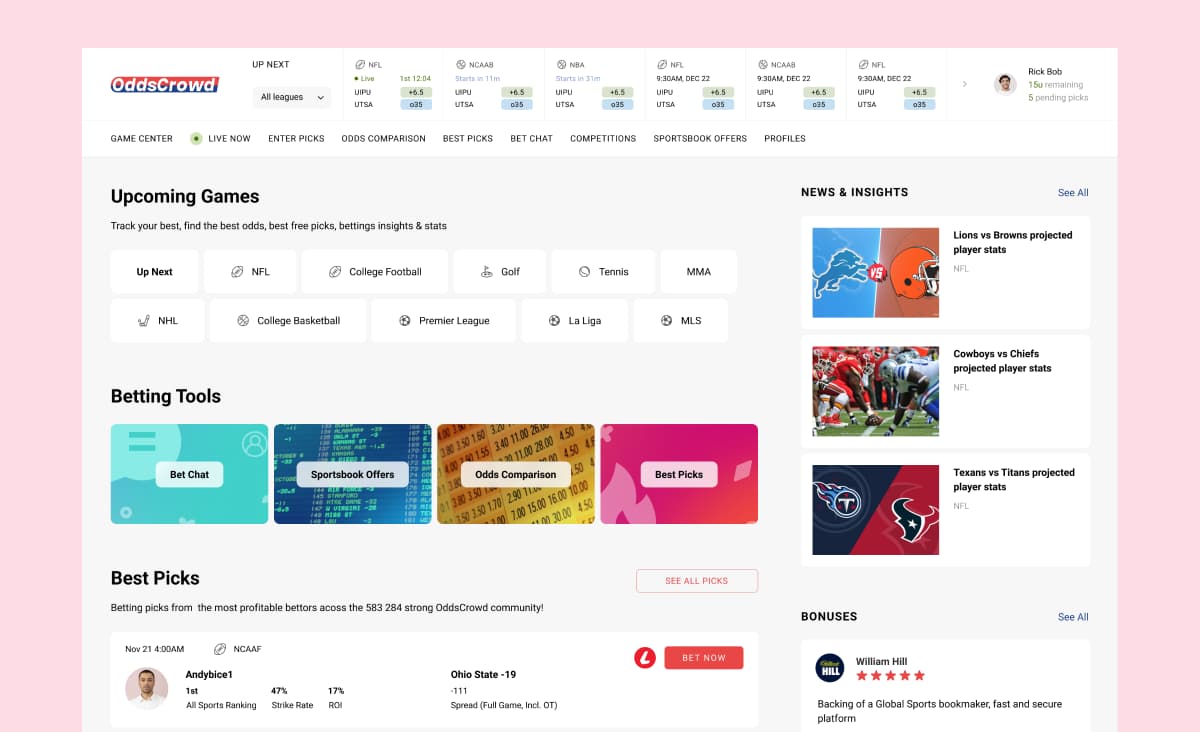The height and width of the screenshot is (732, 1200).
Task: Select the NCAAB game starting in 11m
Action: click(x=494, y=84)
